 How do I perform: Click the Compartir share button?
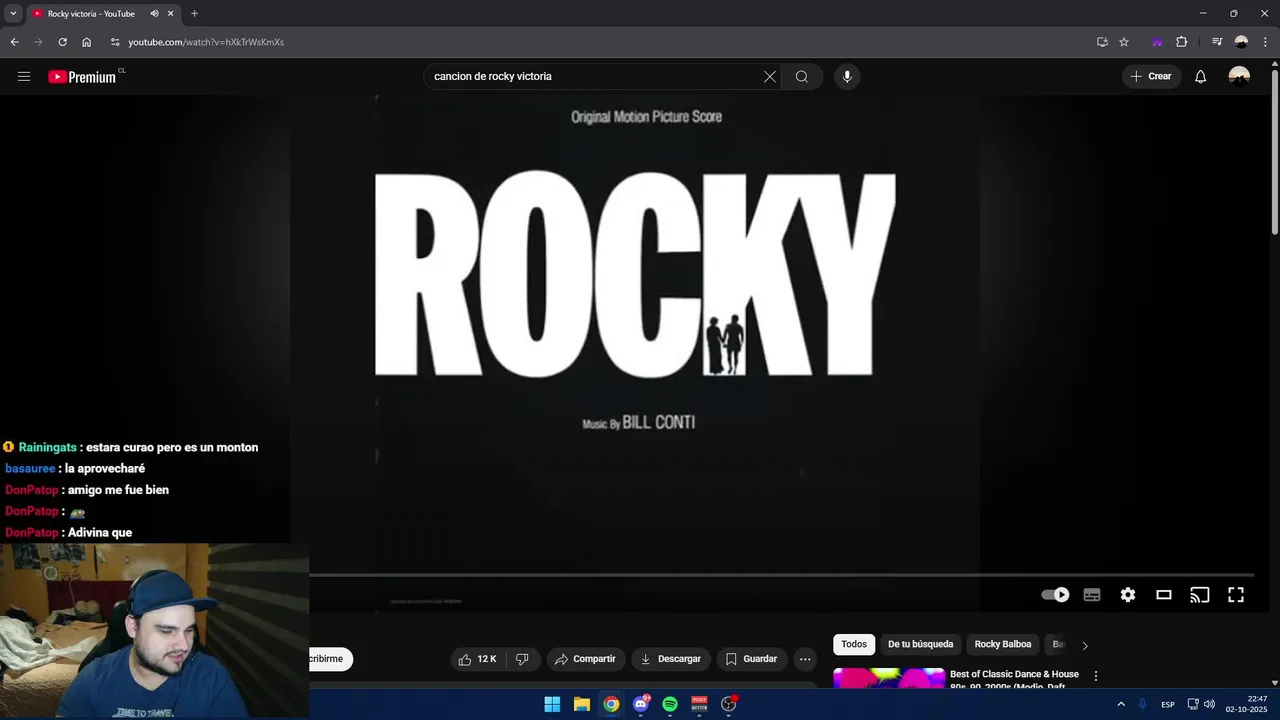[586, 659]
